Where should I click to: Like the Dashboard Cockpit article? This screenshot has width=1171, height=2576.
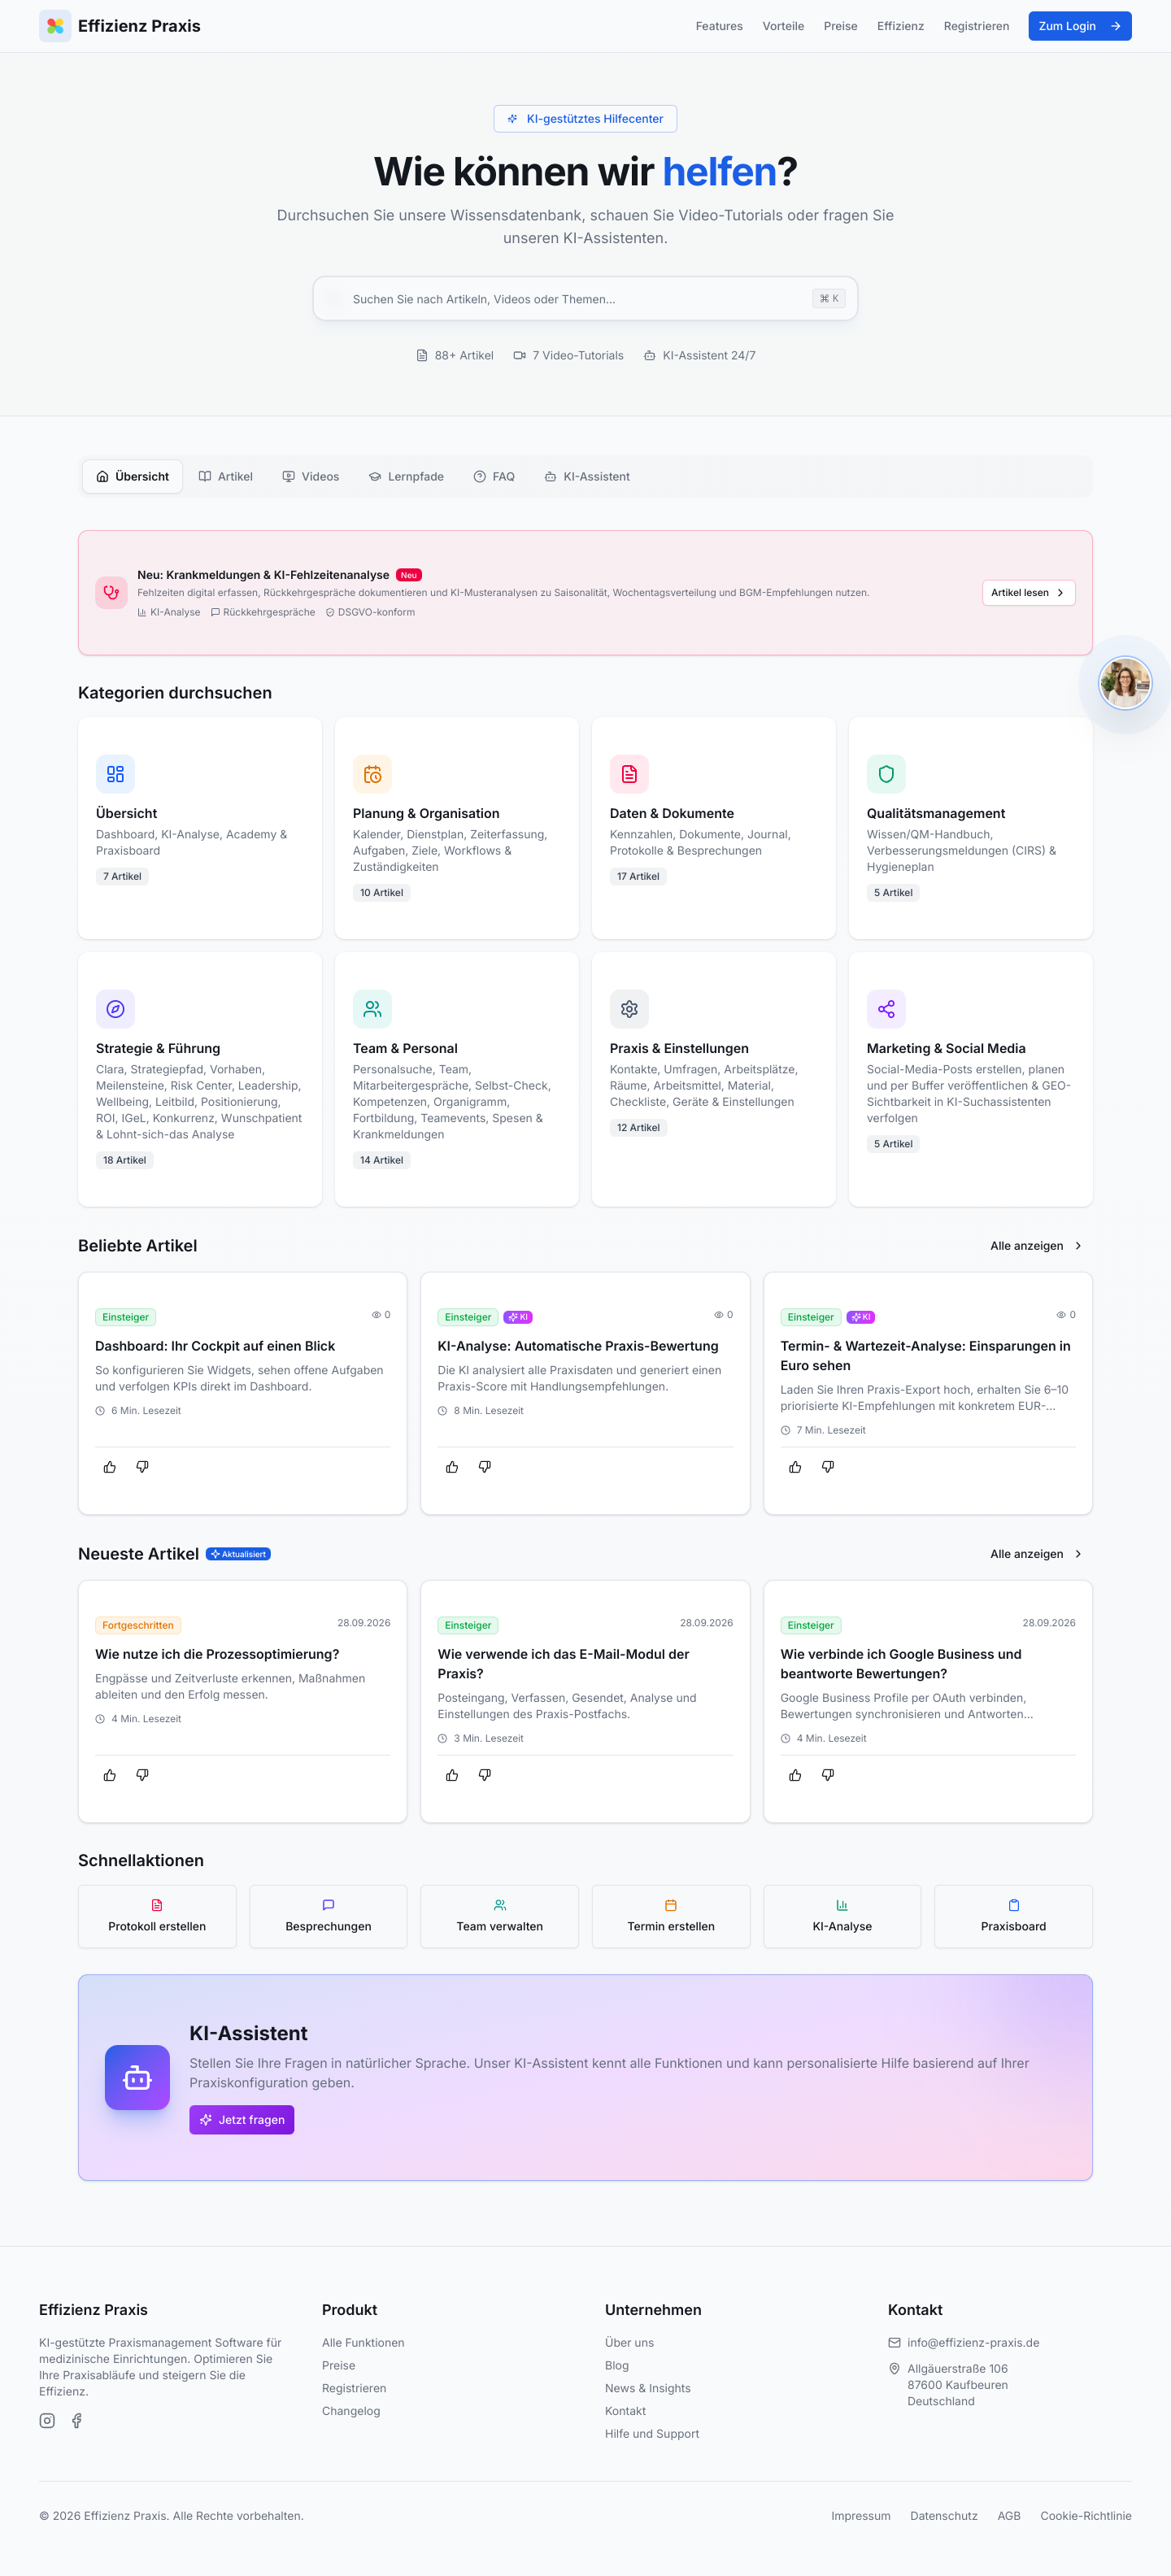110,1467
